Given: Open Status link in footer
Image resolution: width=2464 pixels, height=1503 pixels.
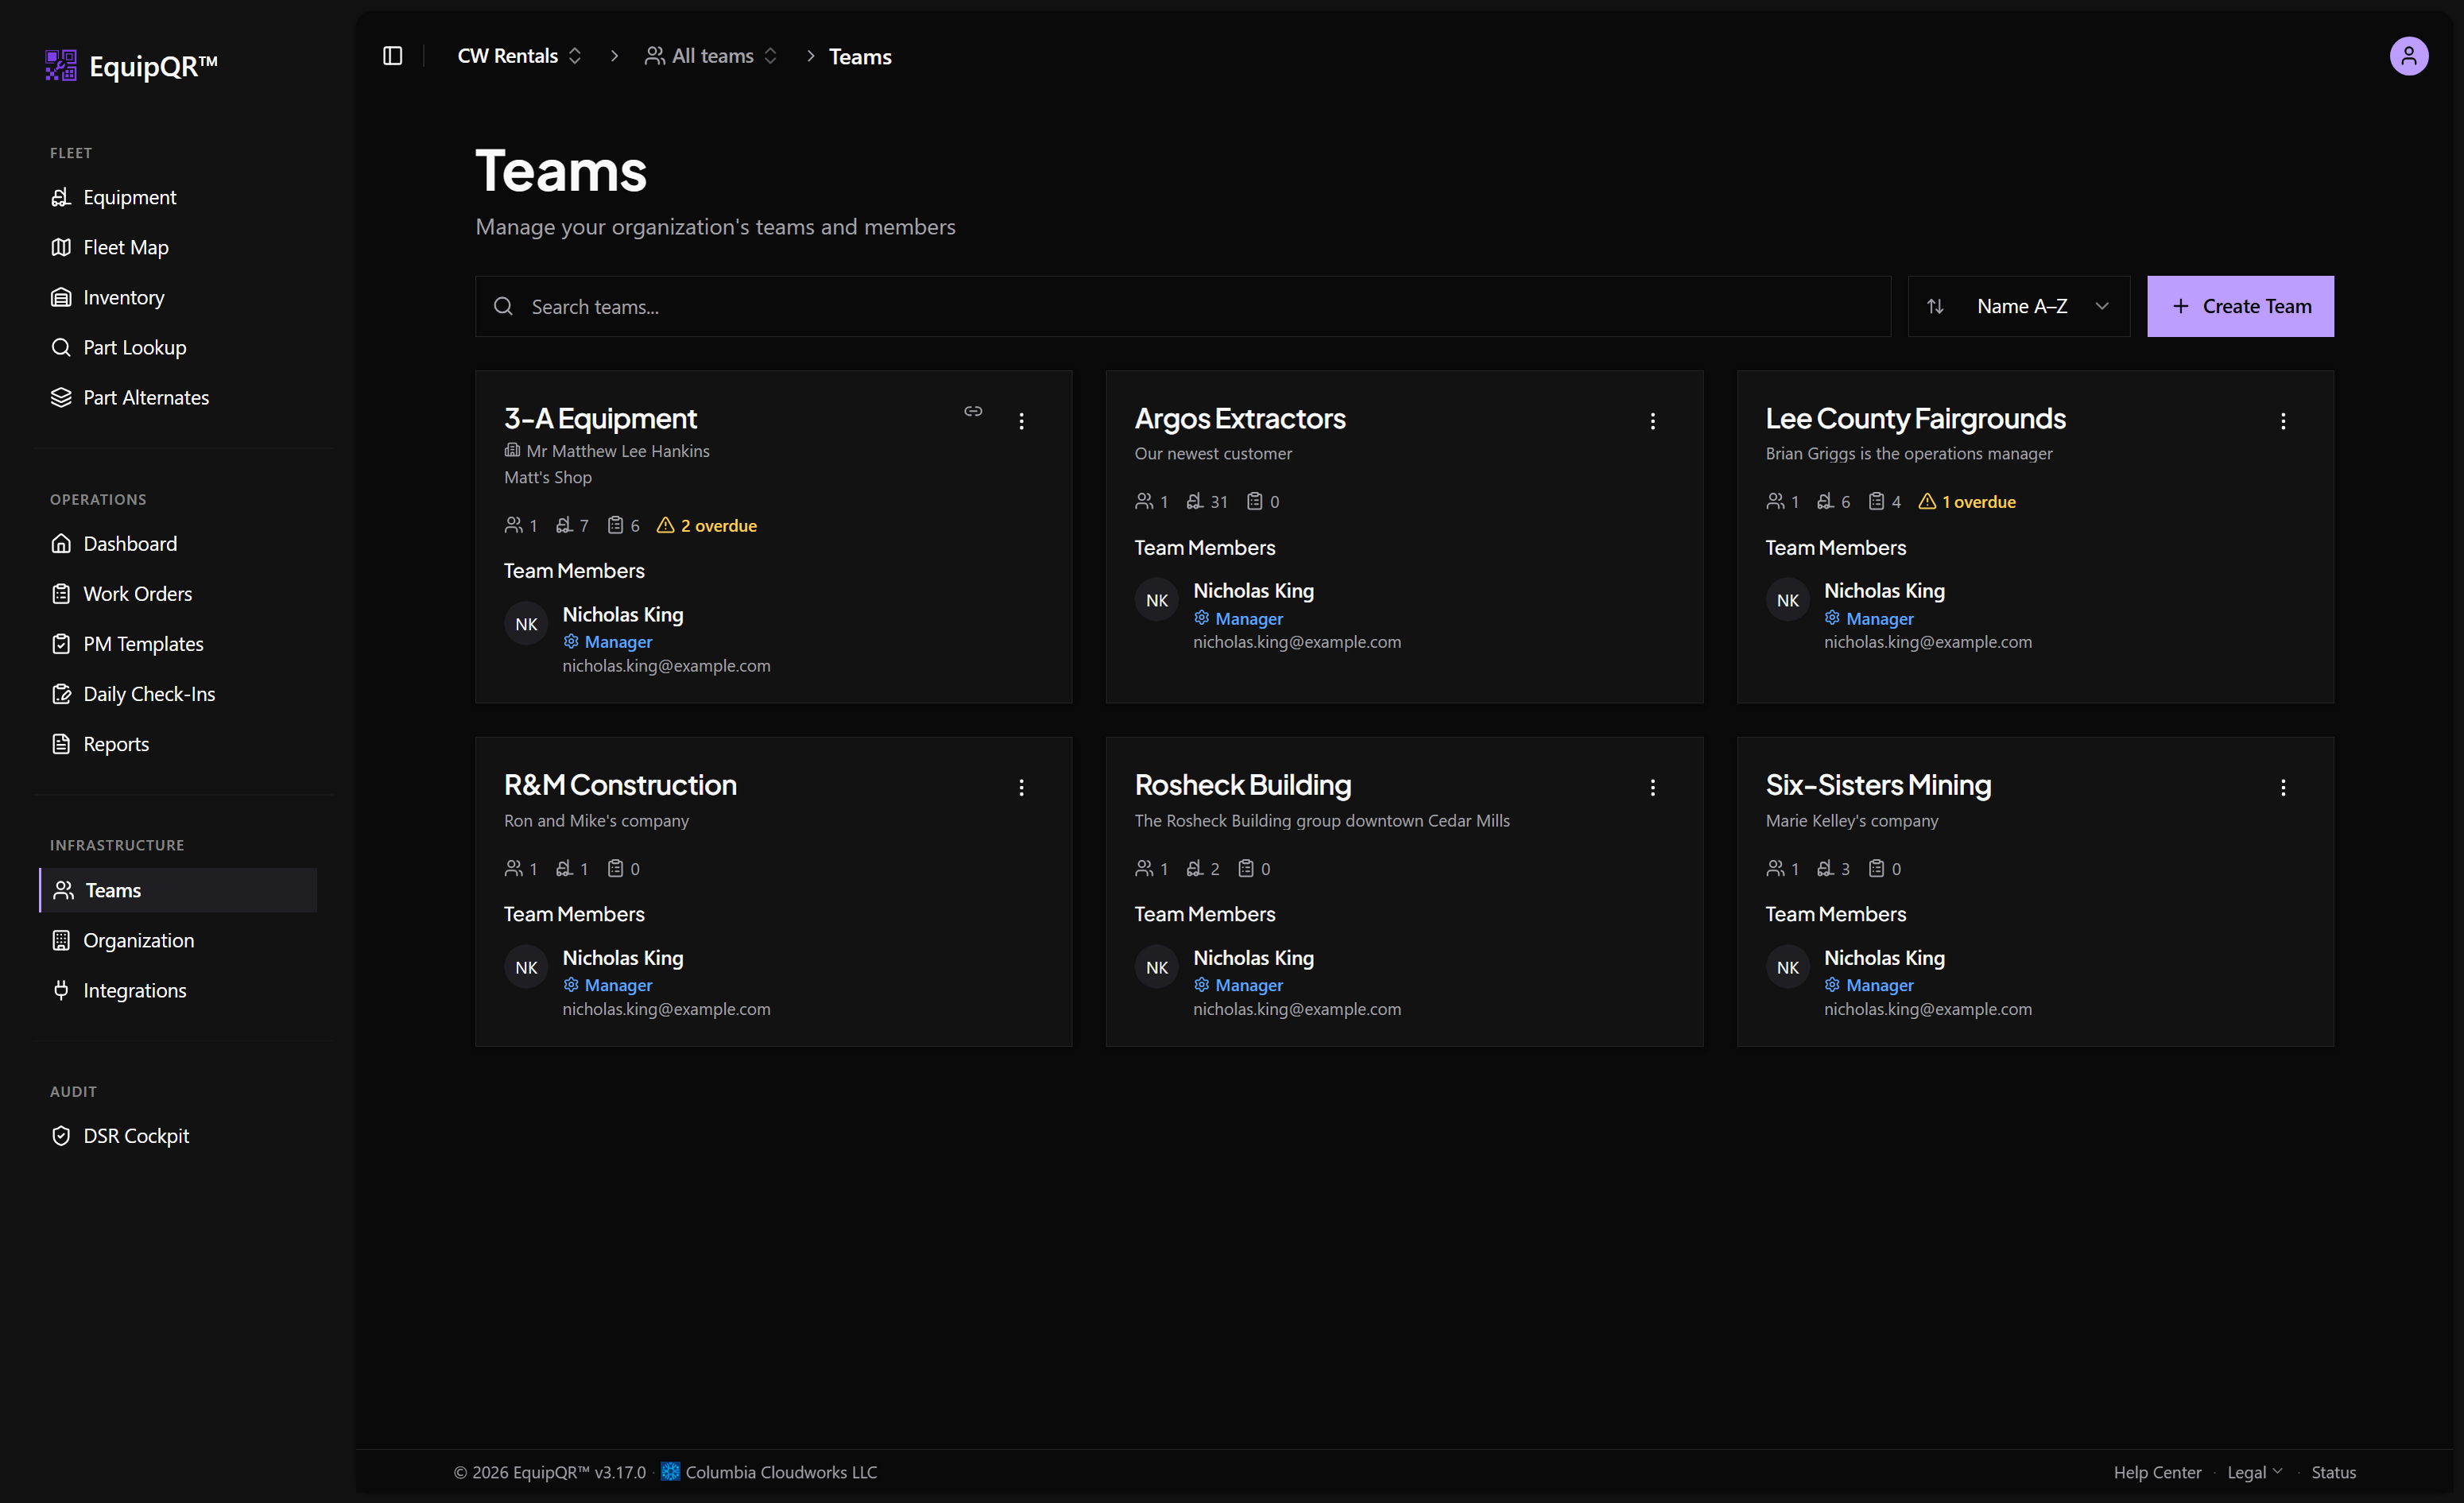Looking at the screenshot, I should click(2333, 1471).
